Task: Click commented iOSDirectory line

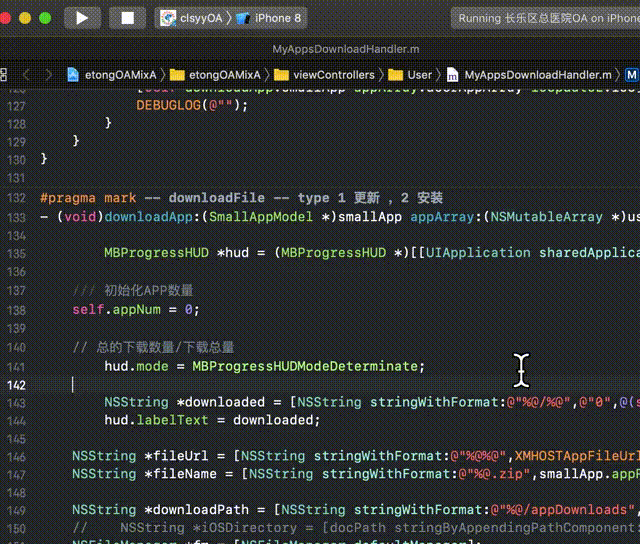Action: [356, 527]
